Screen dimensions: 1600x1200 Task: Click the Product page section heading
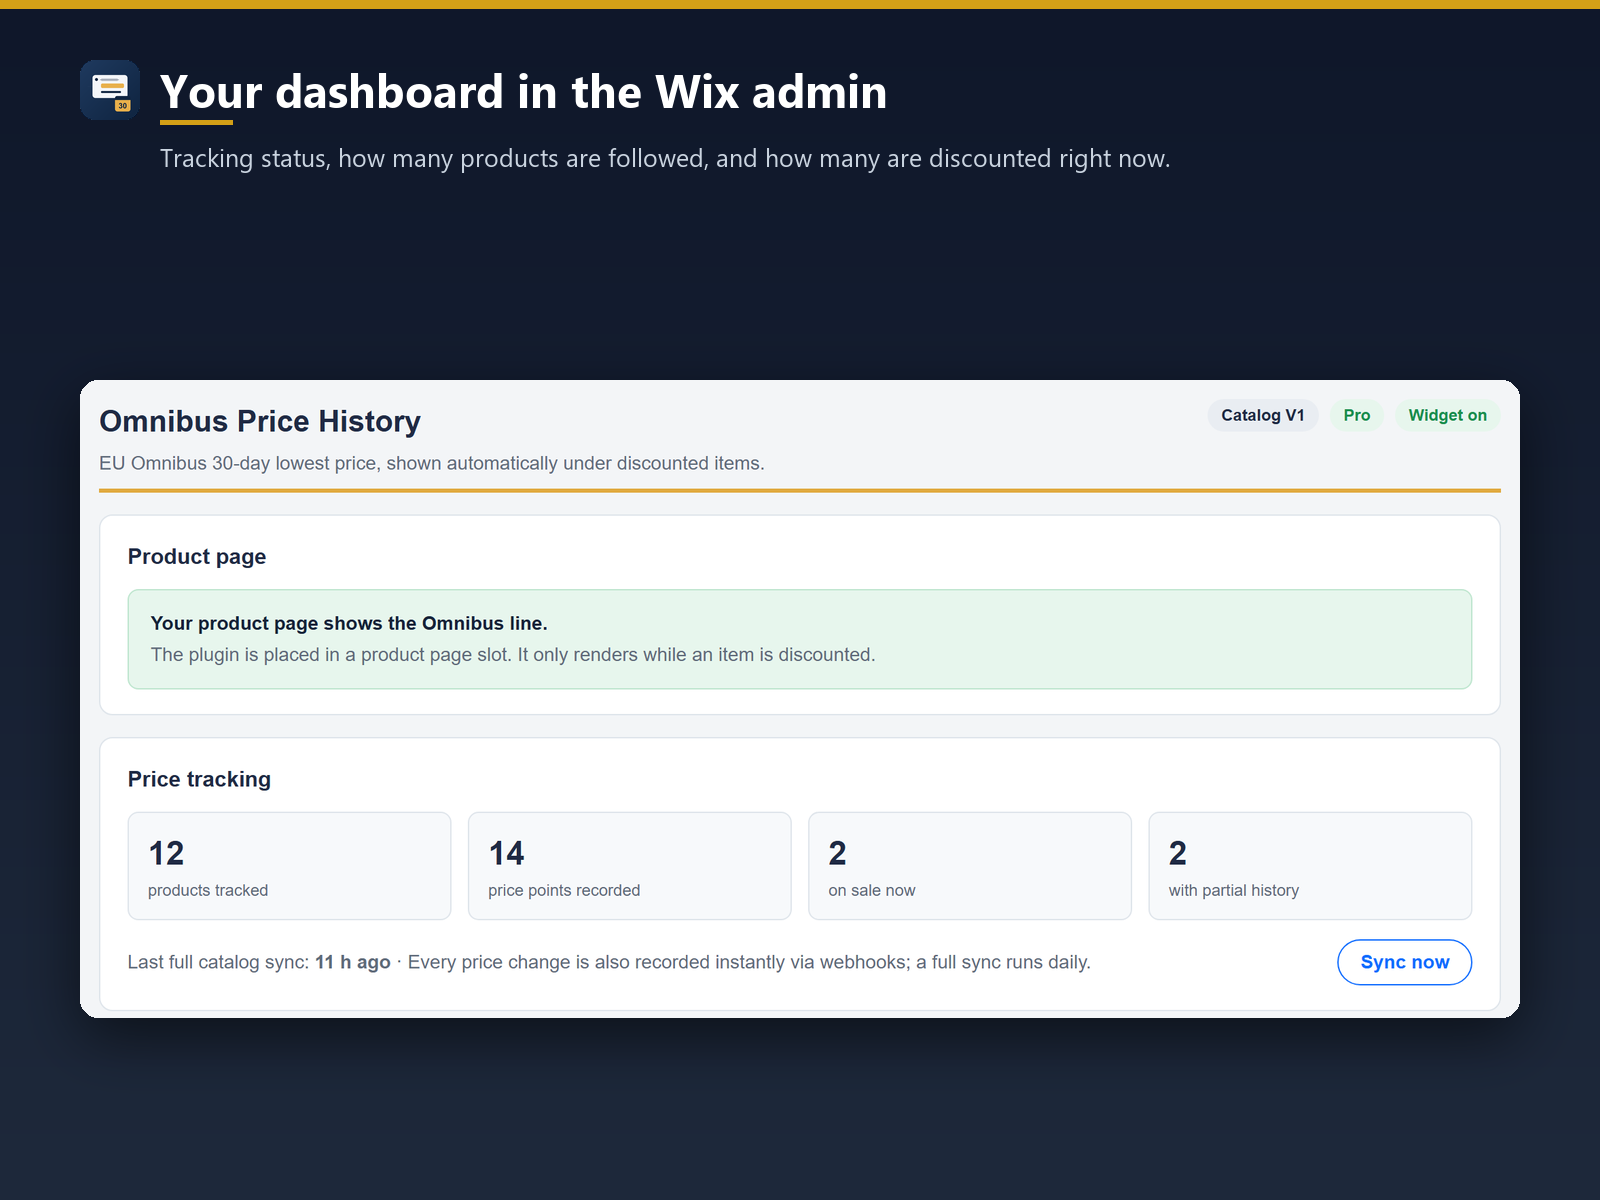tap(197, 557)
